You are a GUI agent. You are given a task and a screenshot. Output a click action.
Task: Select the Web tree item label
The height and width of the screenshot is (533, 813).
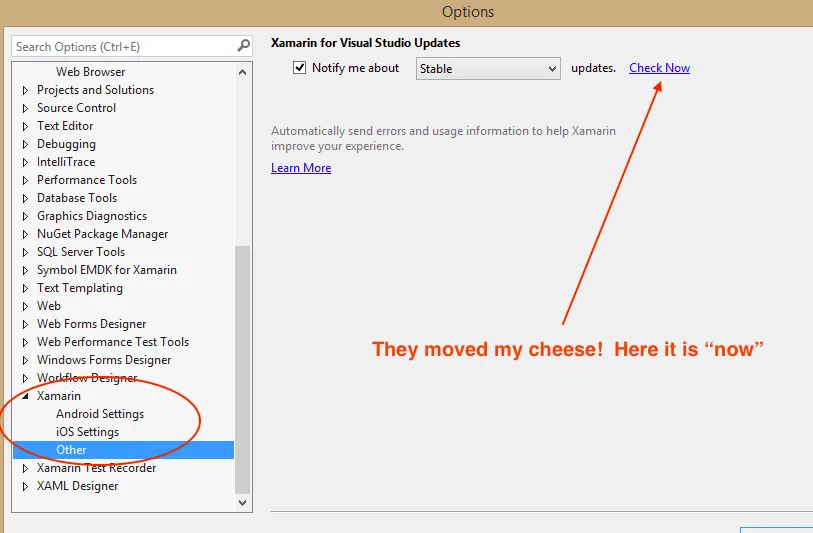click(x=49, y=306)
